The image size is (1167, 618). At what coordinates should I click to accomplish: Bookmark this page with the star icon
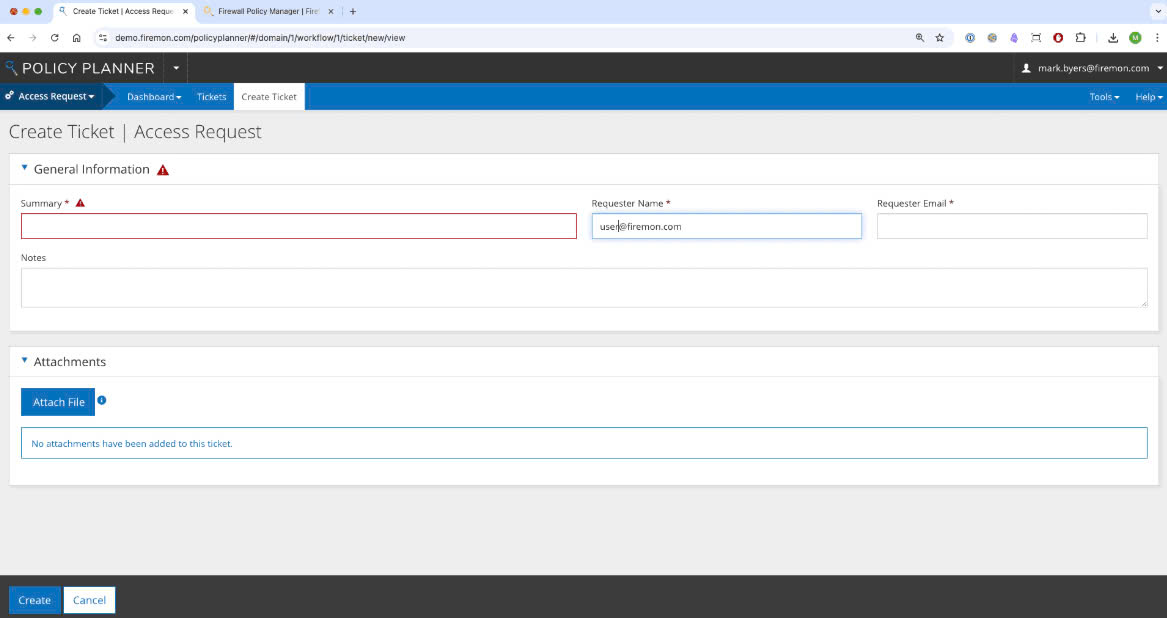tap(939, 38)
